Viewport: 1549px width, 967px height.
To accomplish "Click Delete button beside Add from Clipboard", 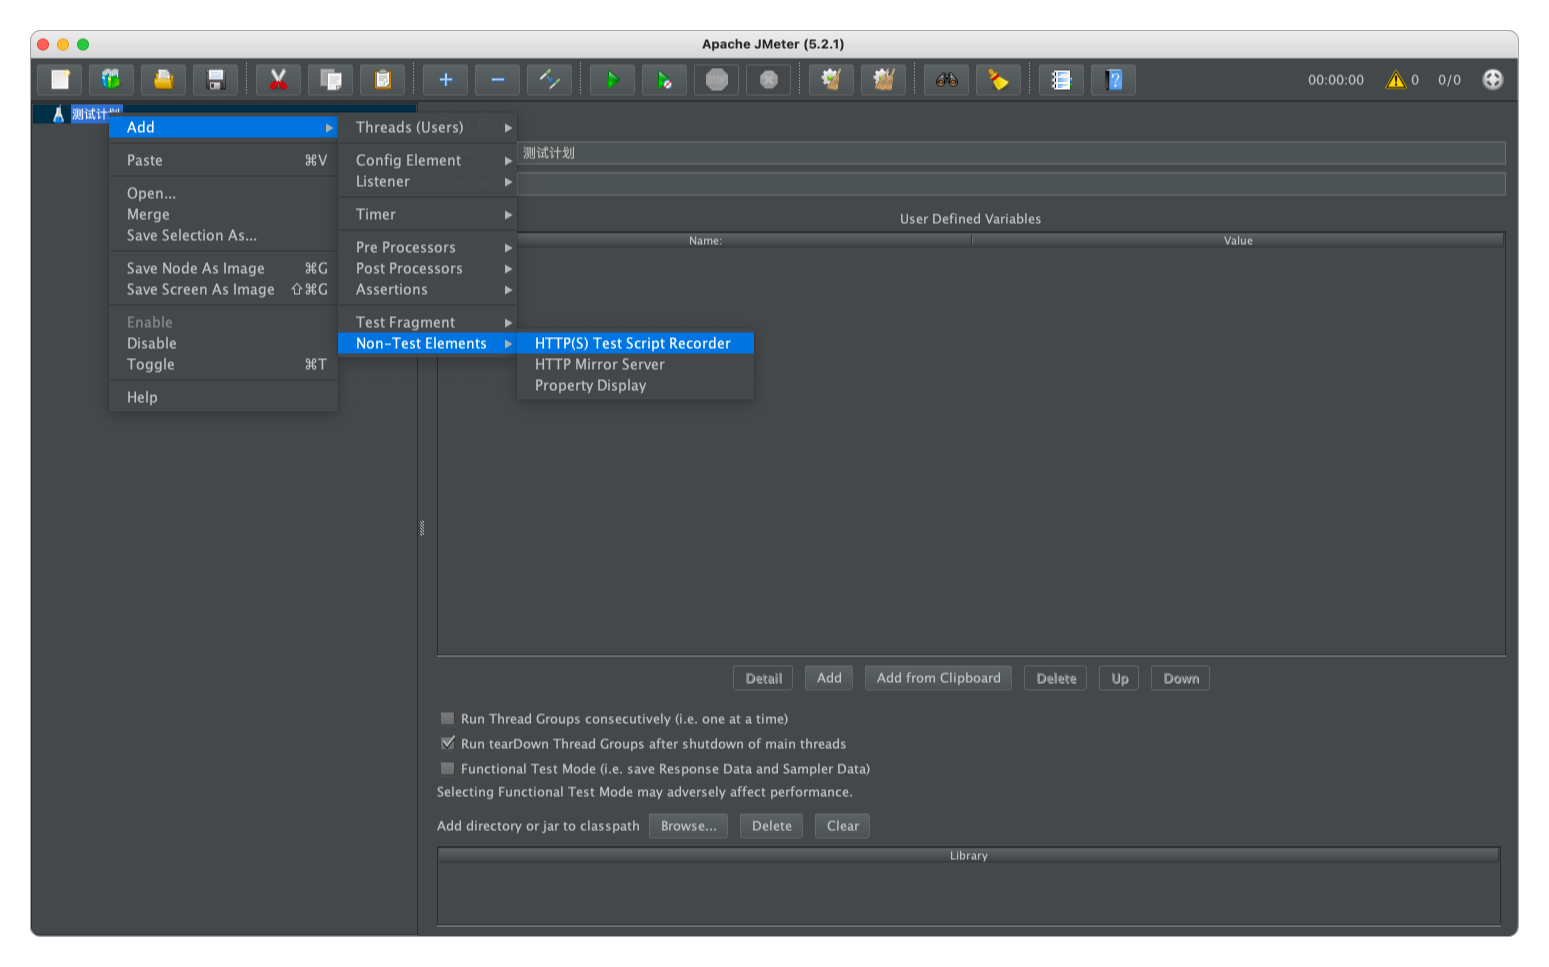I will click(1056, 678).
